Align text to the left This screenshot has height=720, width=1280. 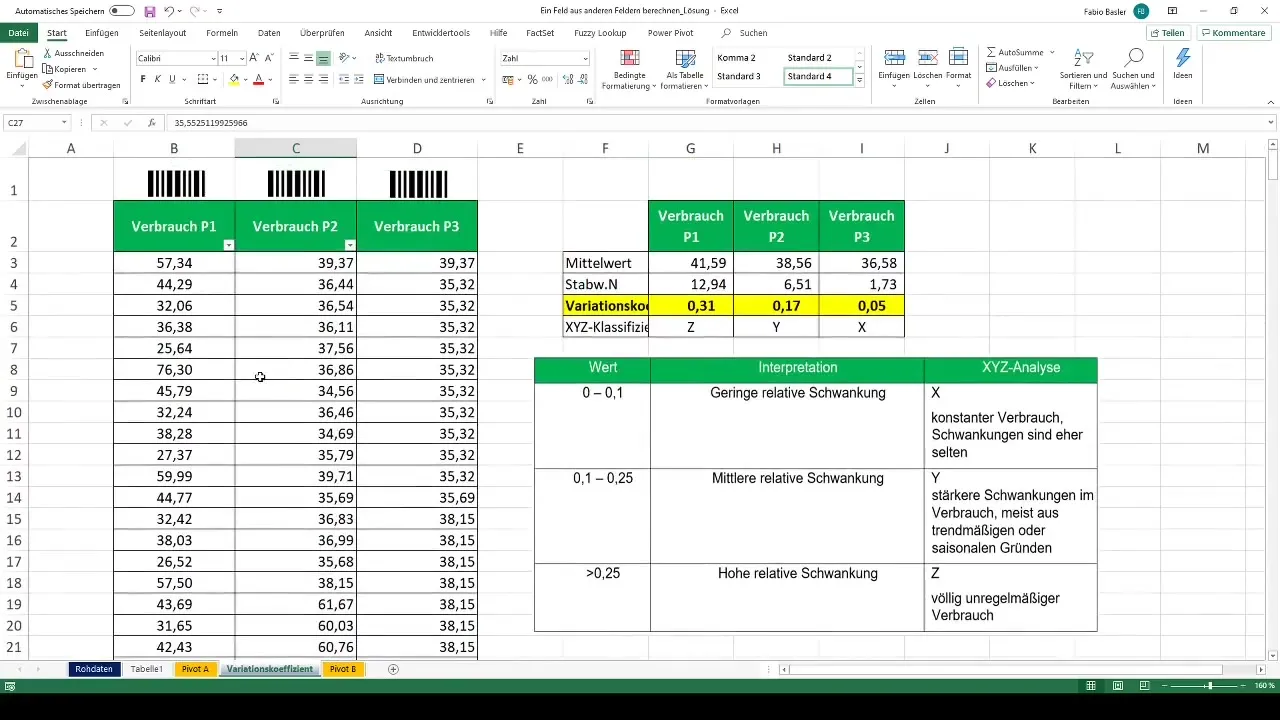[294, 79]
